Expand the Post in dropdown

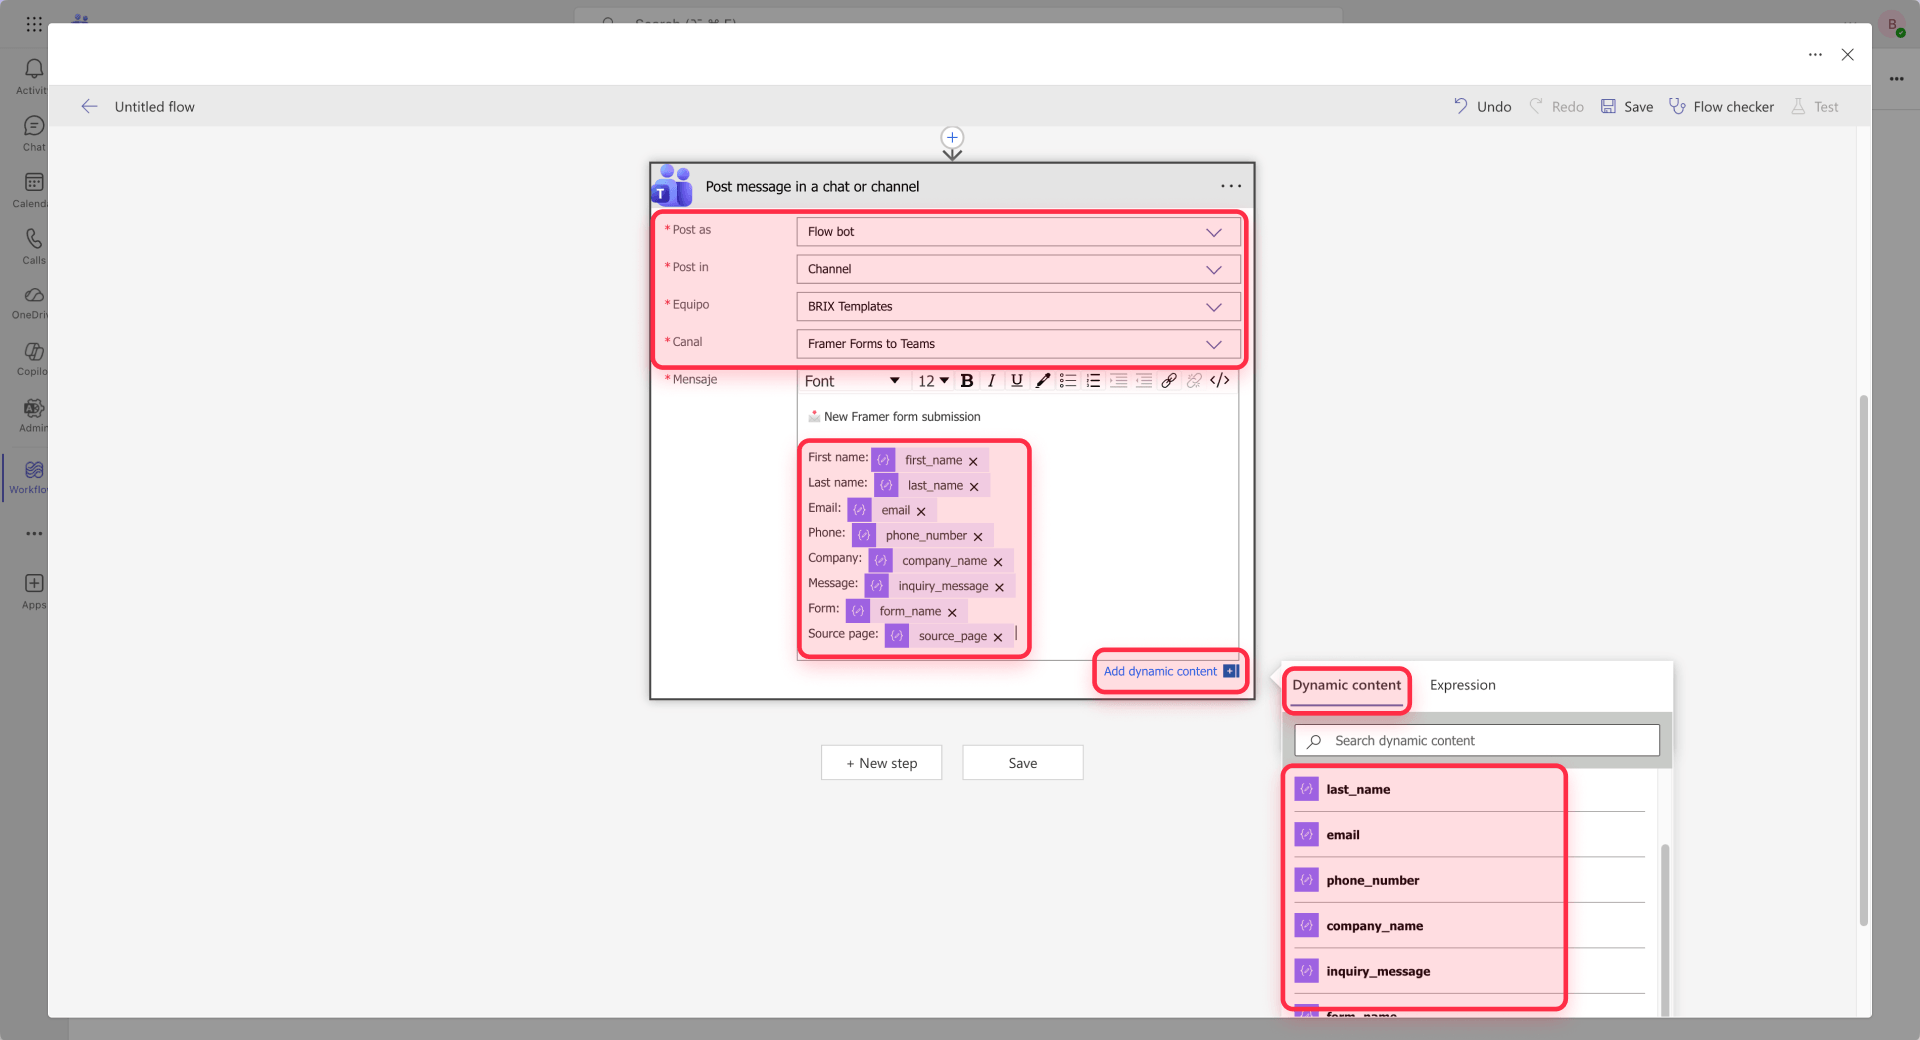[x=1018, y=269]
